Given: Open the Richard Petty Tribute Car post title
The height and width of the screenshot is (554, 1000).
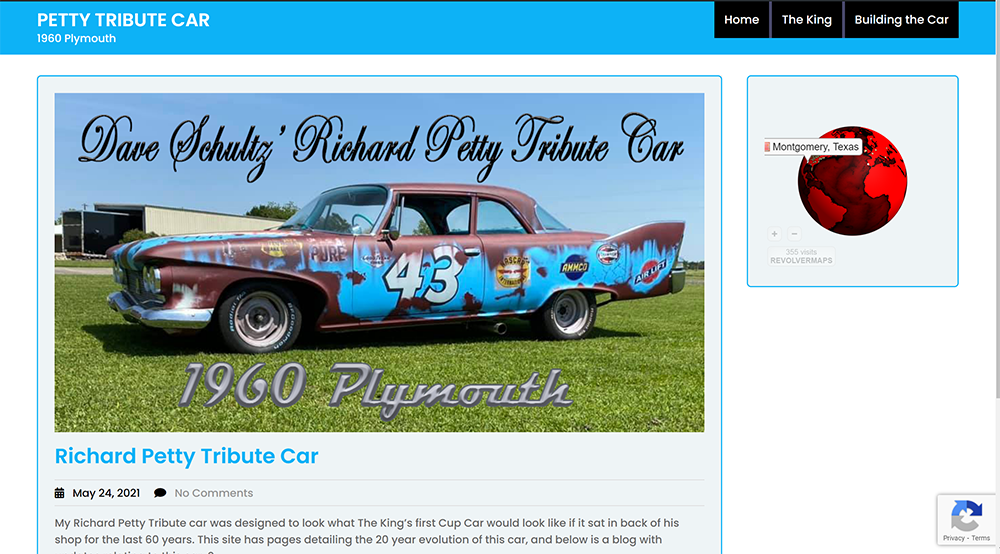Looking at the screenshot, I should pos(186,456).
